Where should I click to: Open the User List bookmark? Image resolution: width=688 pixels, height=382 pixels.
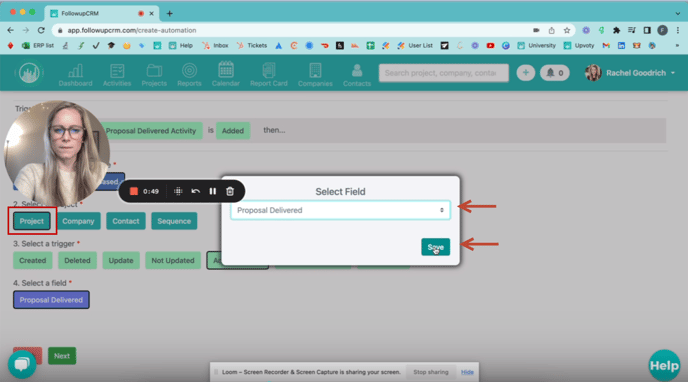coord(415,46)
